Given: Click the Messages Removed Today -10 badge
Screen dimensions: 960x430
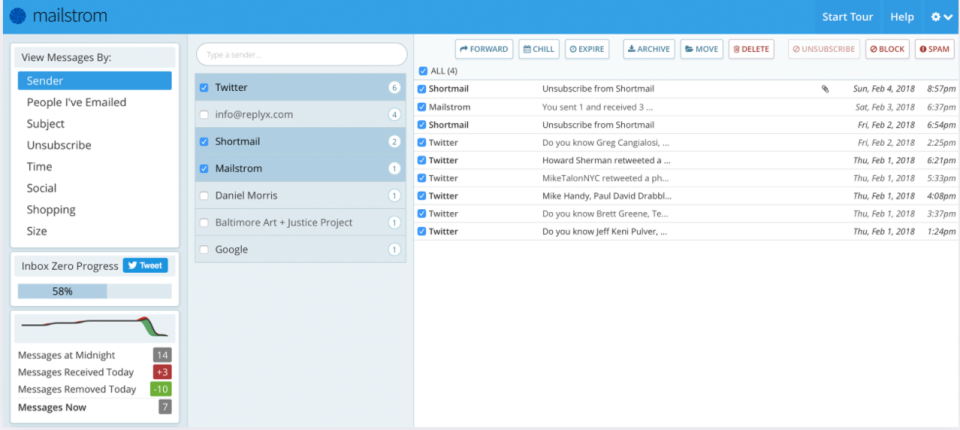Looking at the screenshot, I should [161, 389].
